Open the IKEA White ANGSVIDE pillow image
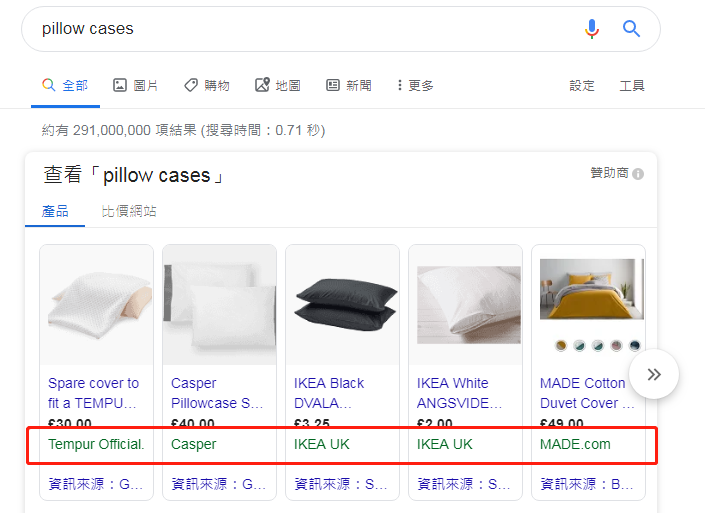The width and height of the screenshot is (705, 513). (468, 302)
